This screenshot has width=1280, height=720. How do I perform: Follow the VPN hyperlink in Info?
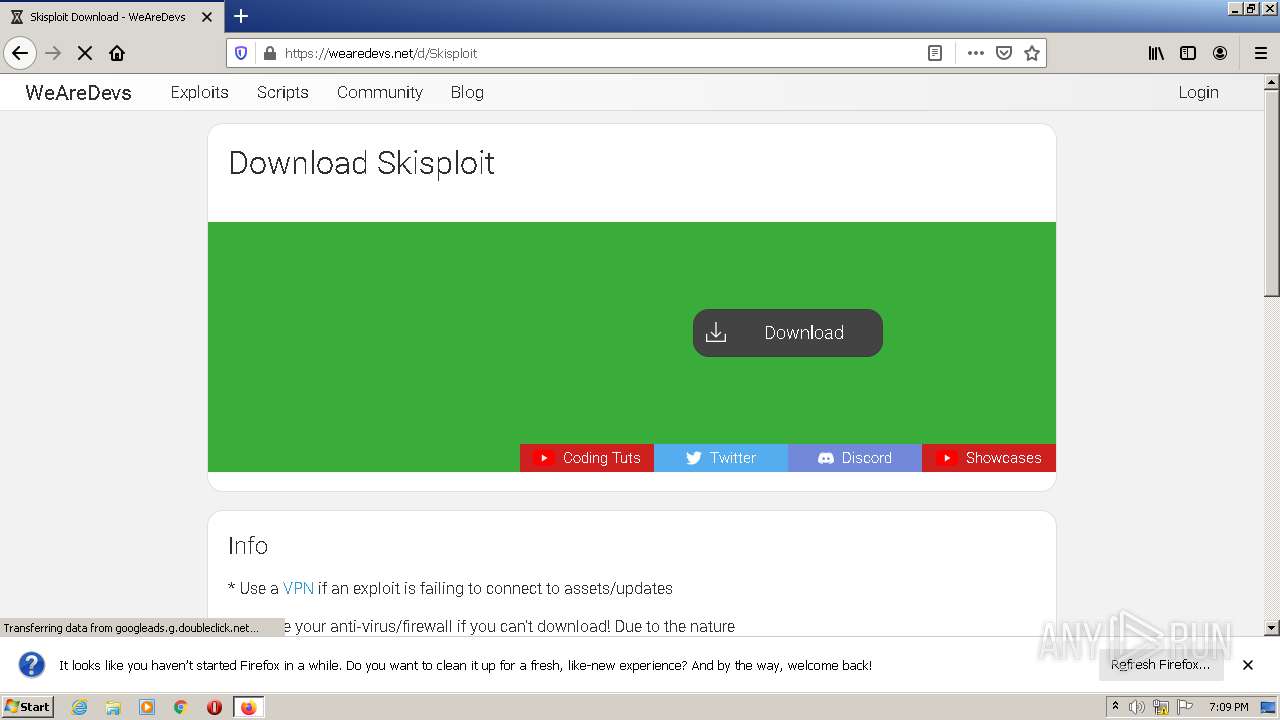[x=298, y=588]
